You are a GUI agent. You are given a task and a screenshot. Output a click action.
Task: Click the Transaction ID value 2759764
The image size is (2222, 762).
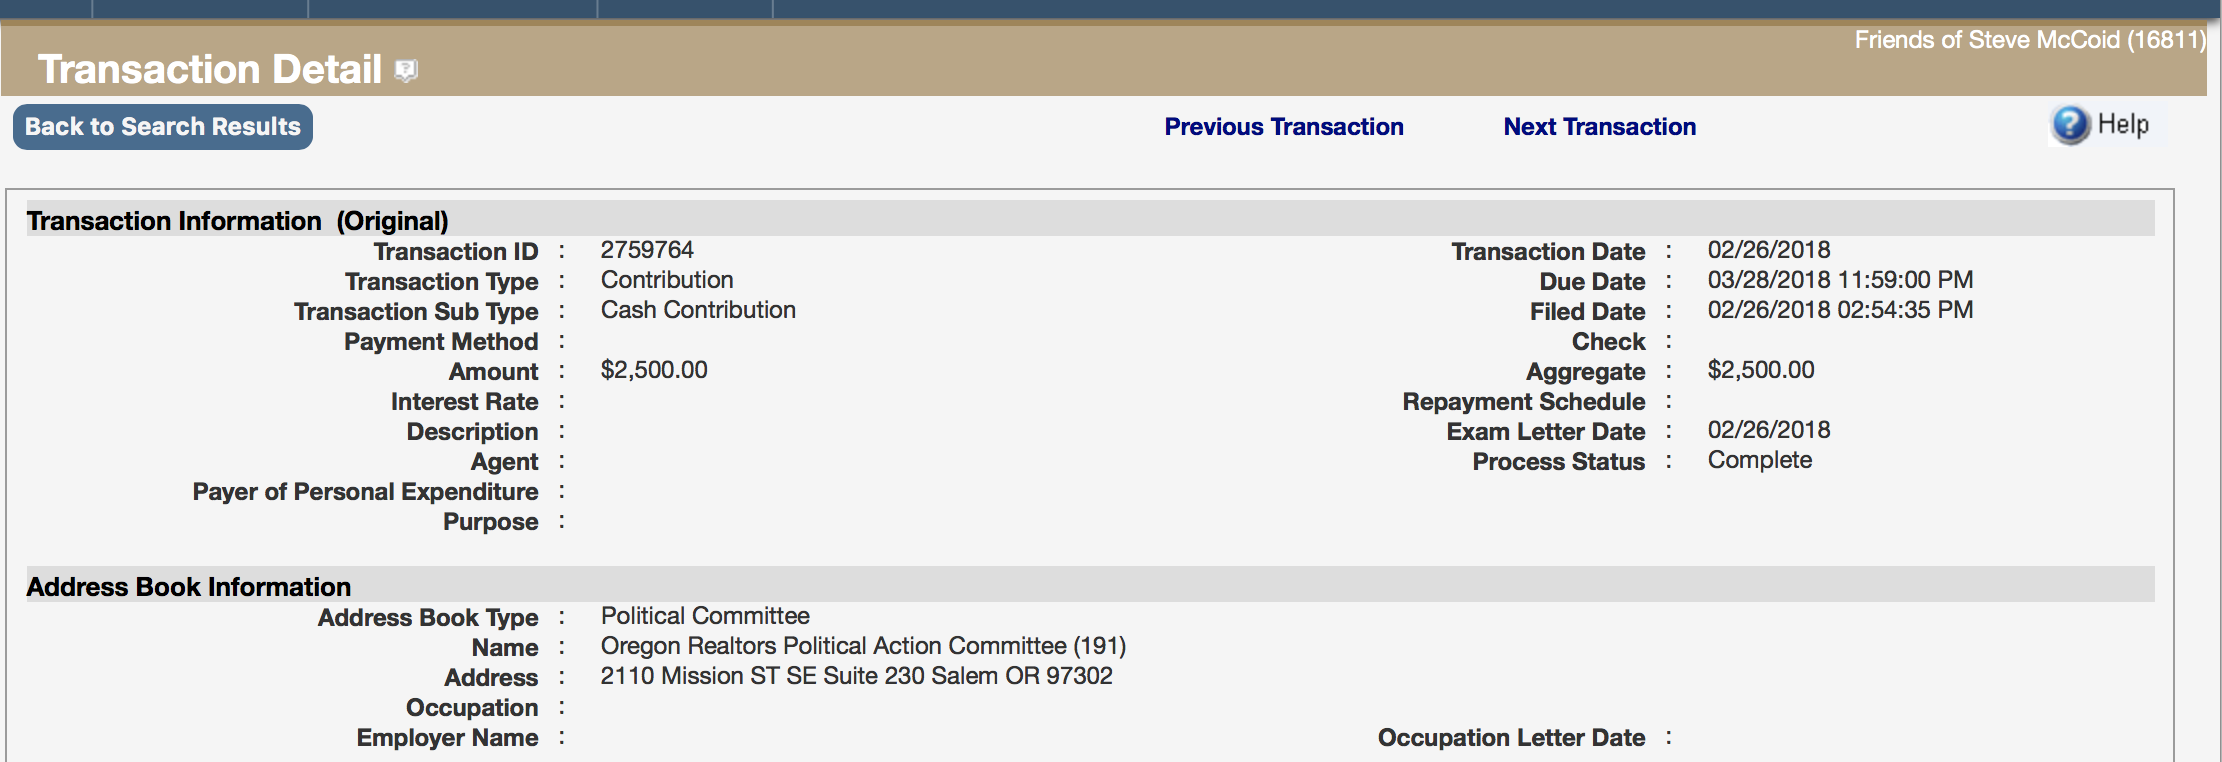click(x=647, y=250)
